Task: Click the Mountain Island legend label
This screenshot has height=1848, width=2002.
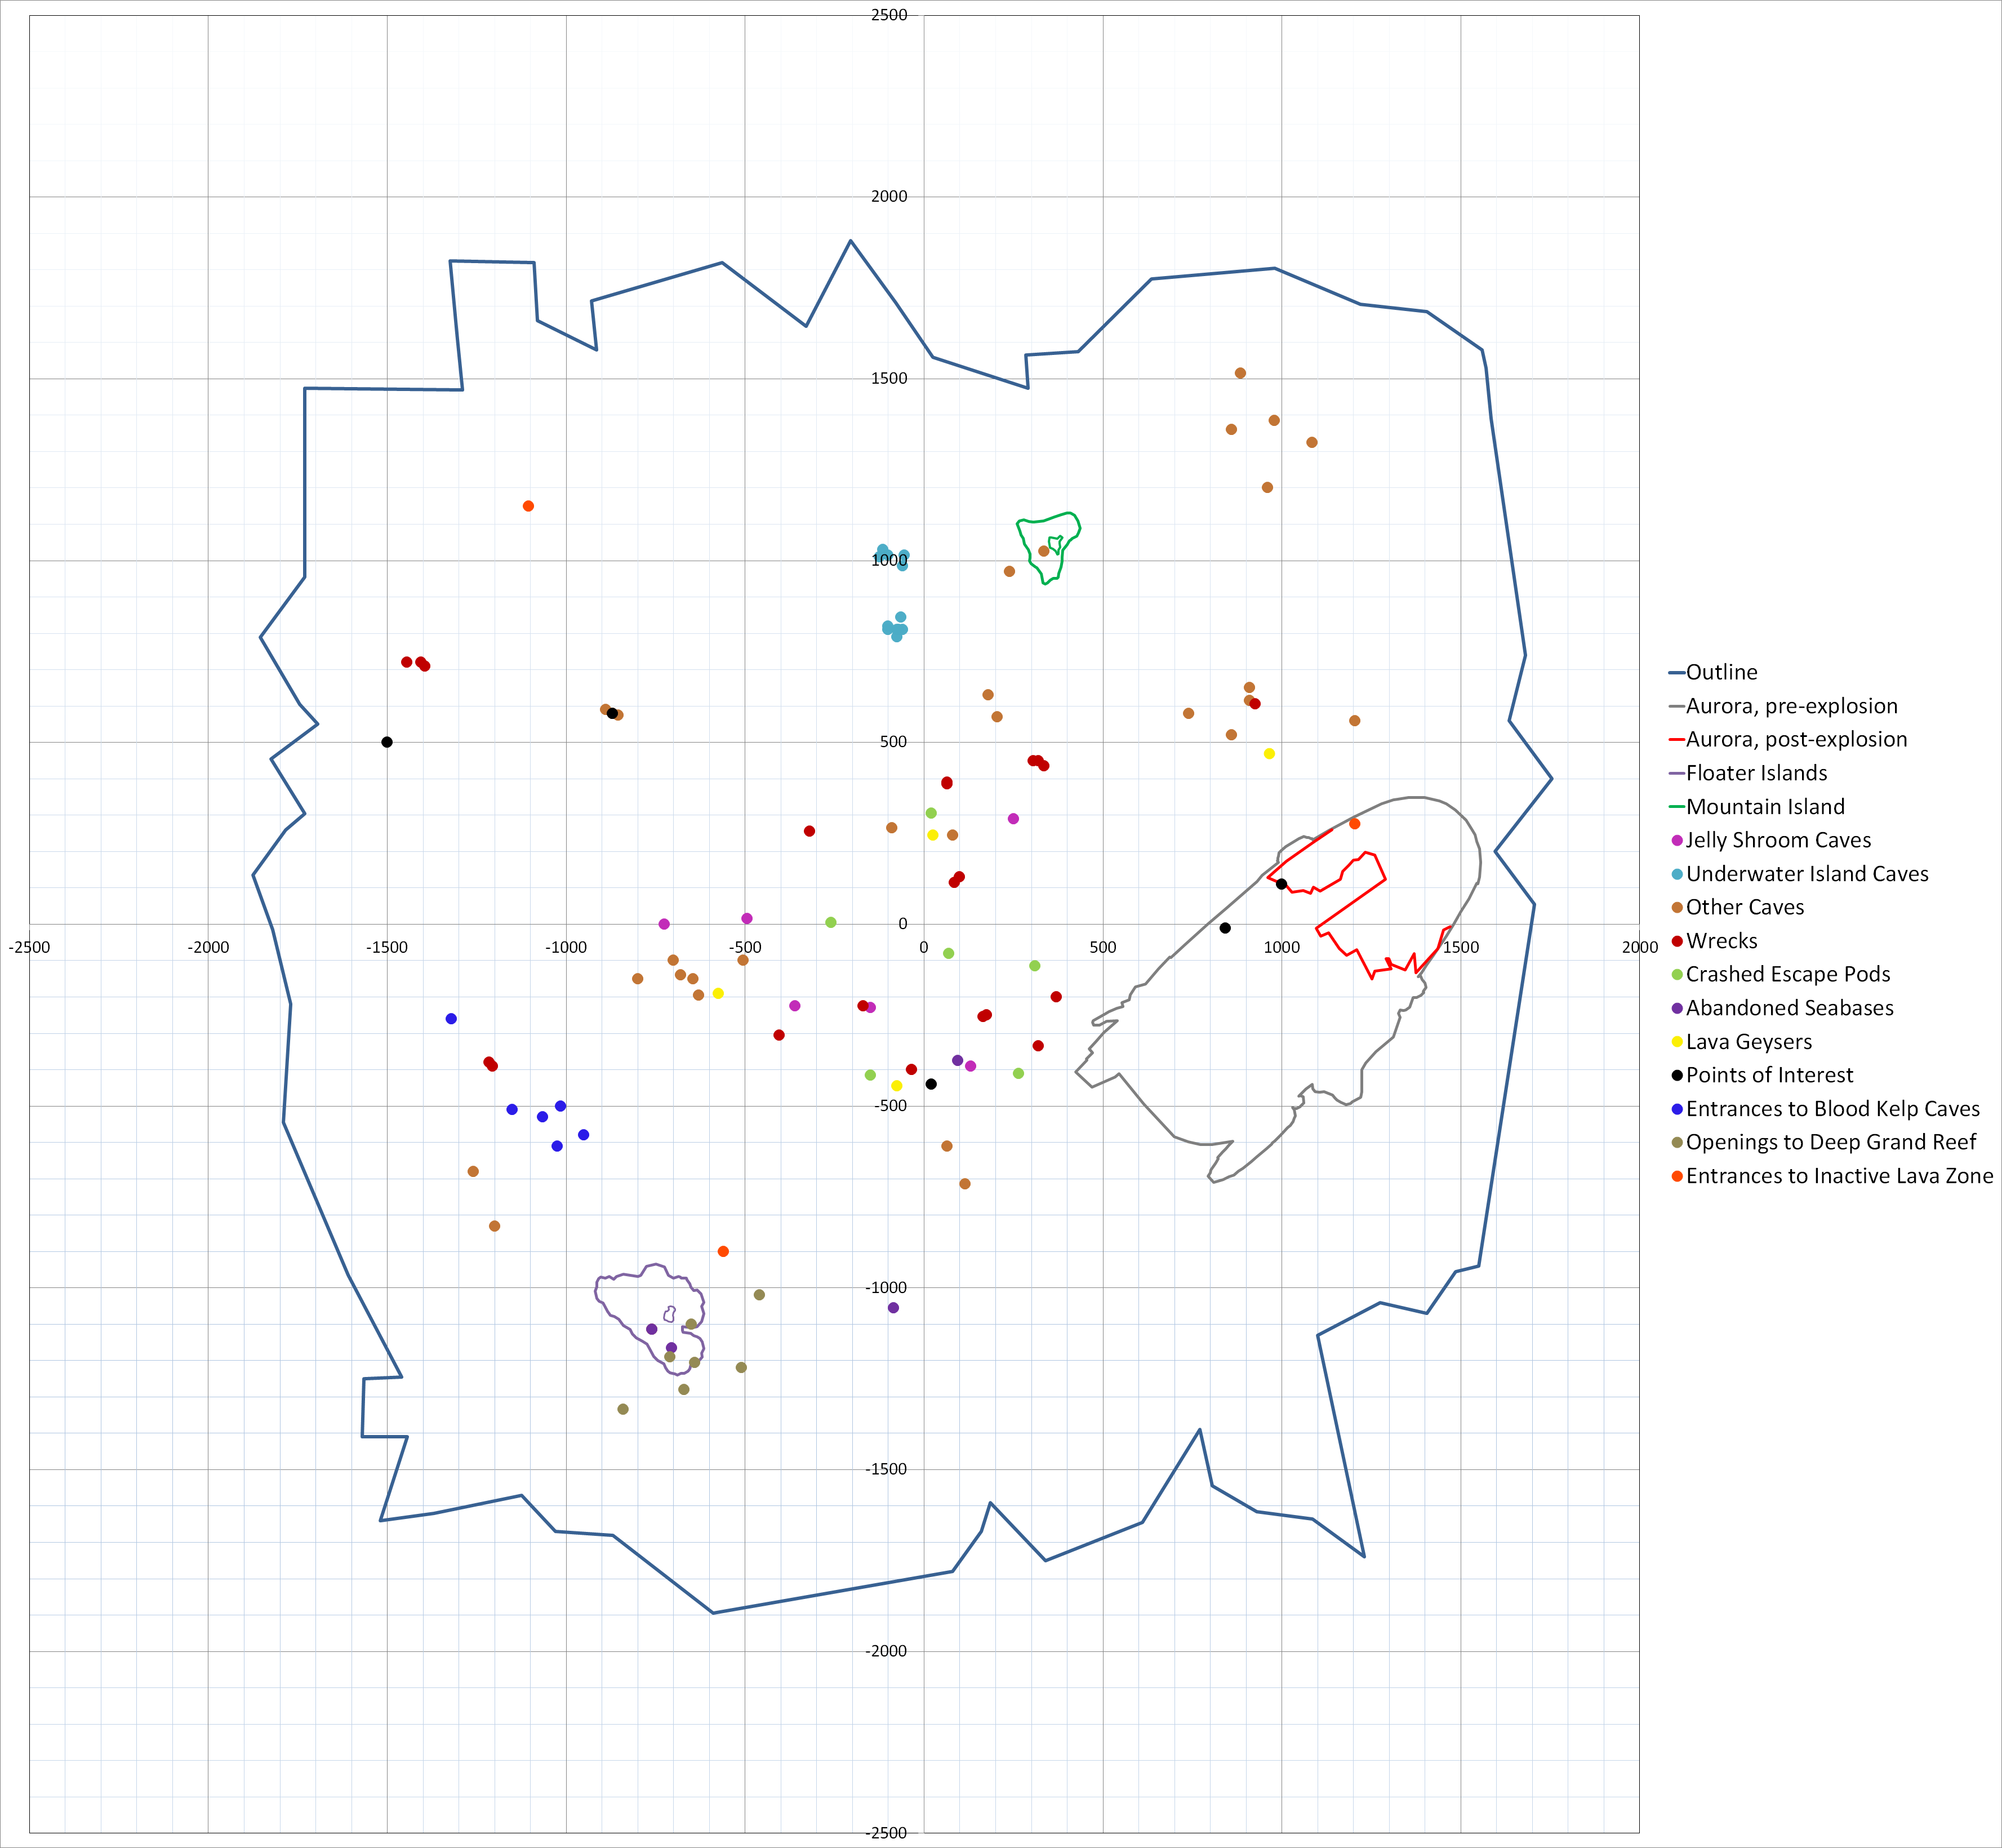Action: 1765,807
